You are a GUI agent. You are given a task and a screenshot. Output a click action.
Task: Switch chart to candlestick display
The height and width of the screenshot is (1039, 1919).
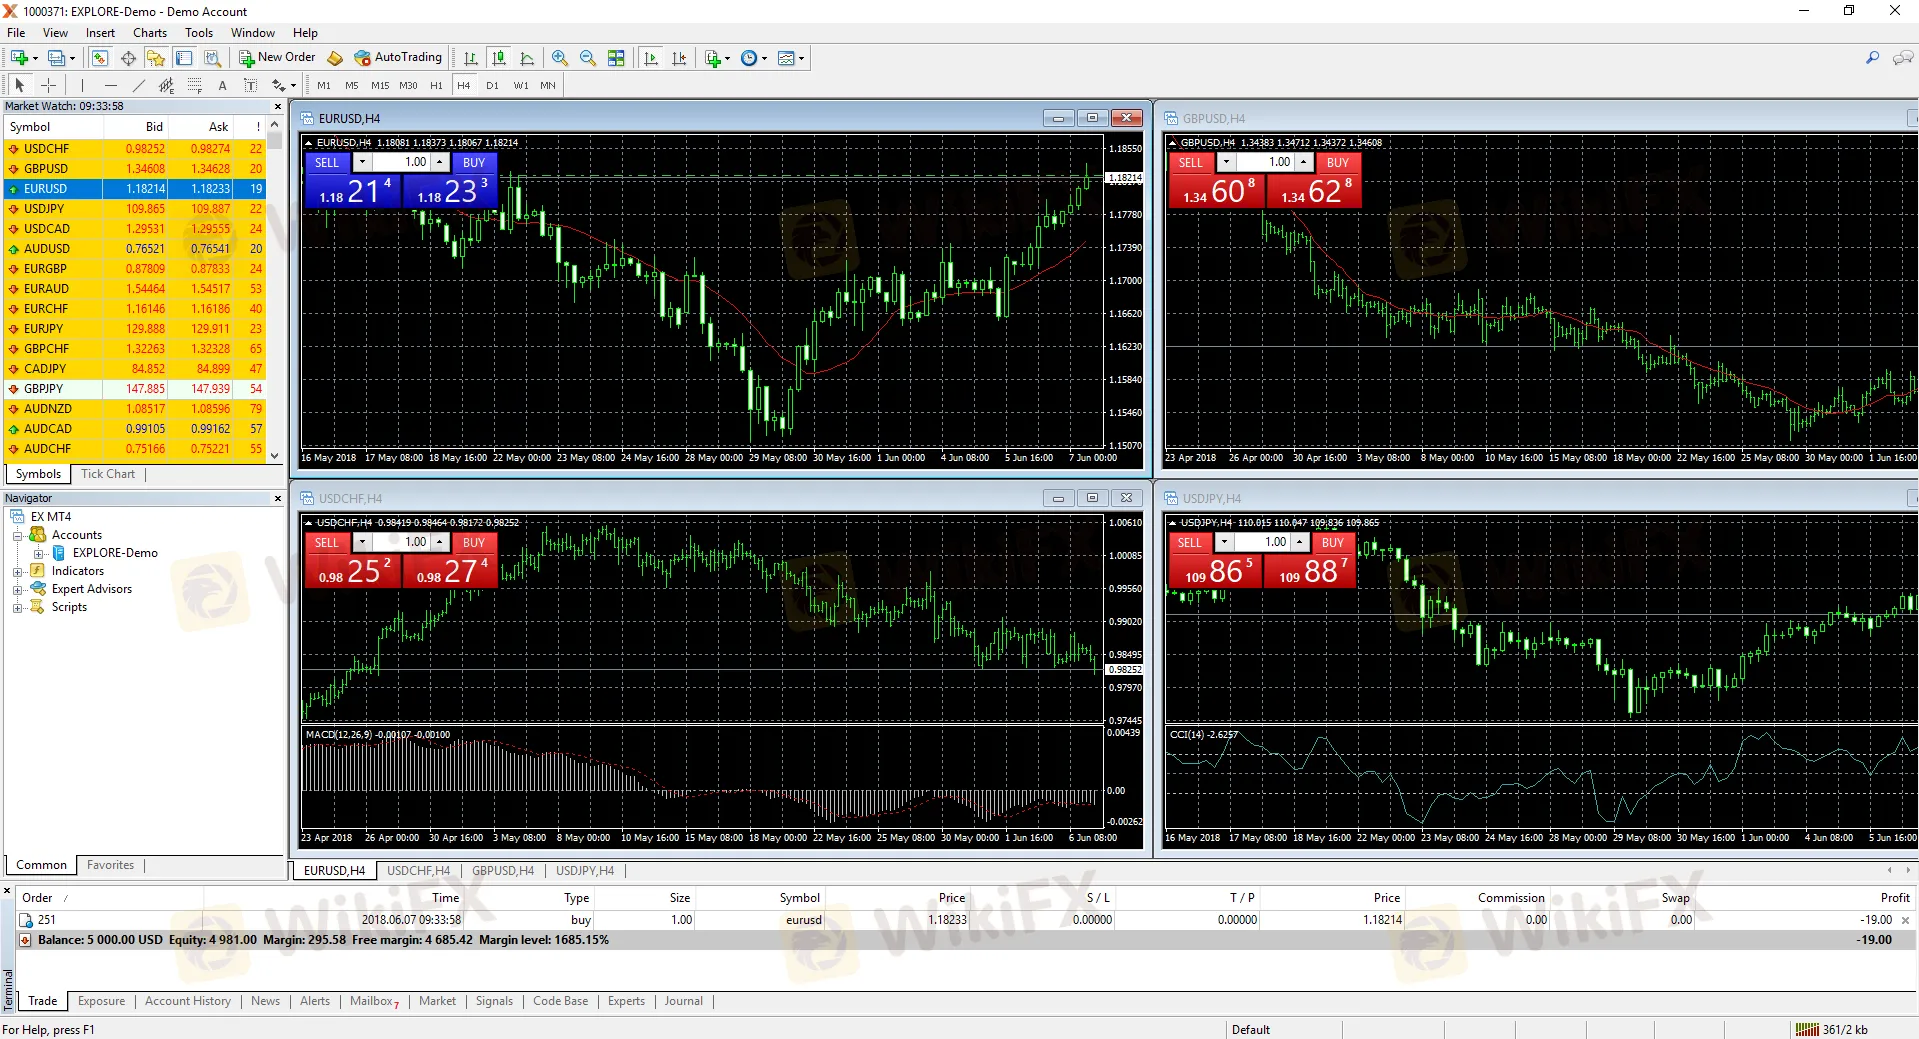(498, 58)
